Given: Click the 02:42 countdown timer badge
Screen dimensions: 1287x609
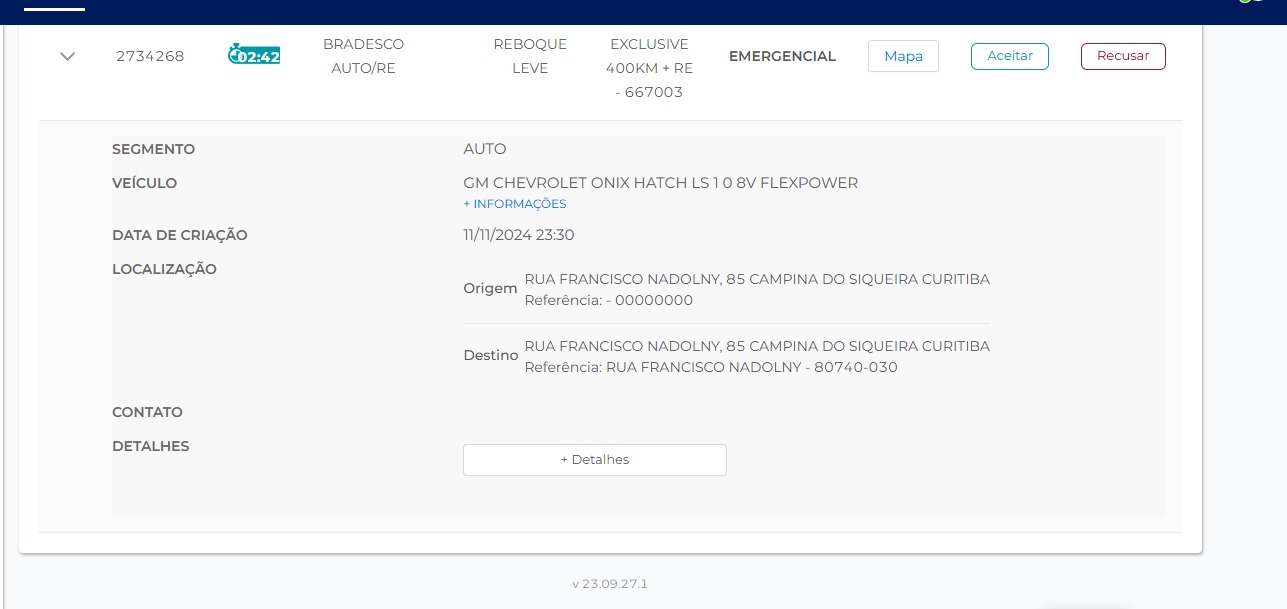Looking at the screenshot, I should (254, 55).
